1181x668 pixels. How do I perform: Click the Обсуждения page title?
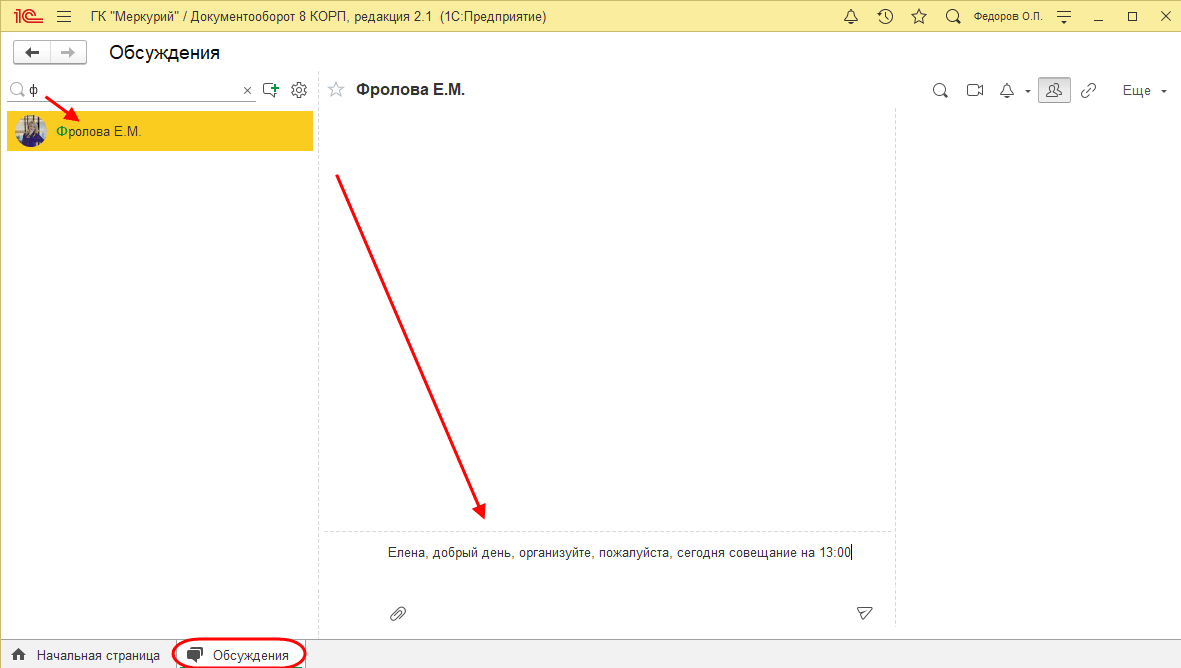(165, 53)
